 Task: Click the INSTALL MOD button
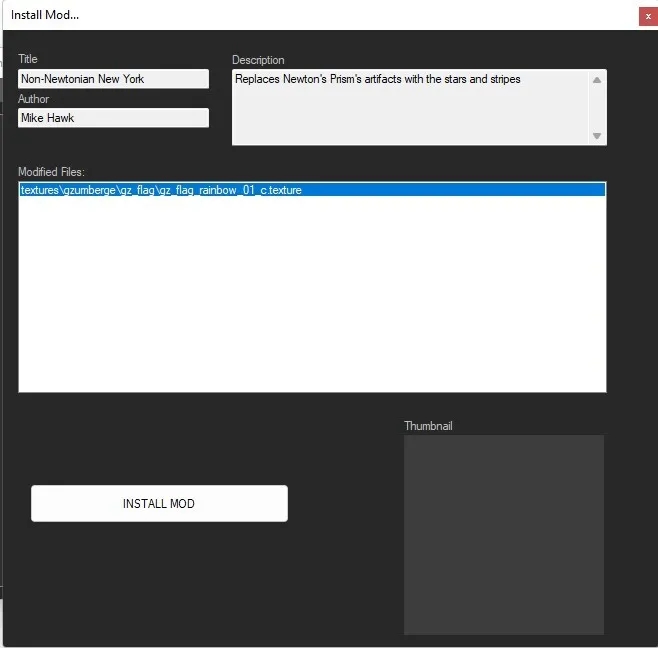point(159,503)
